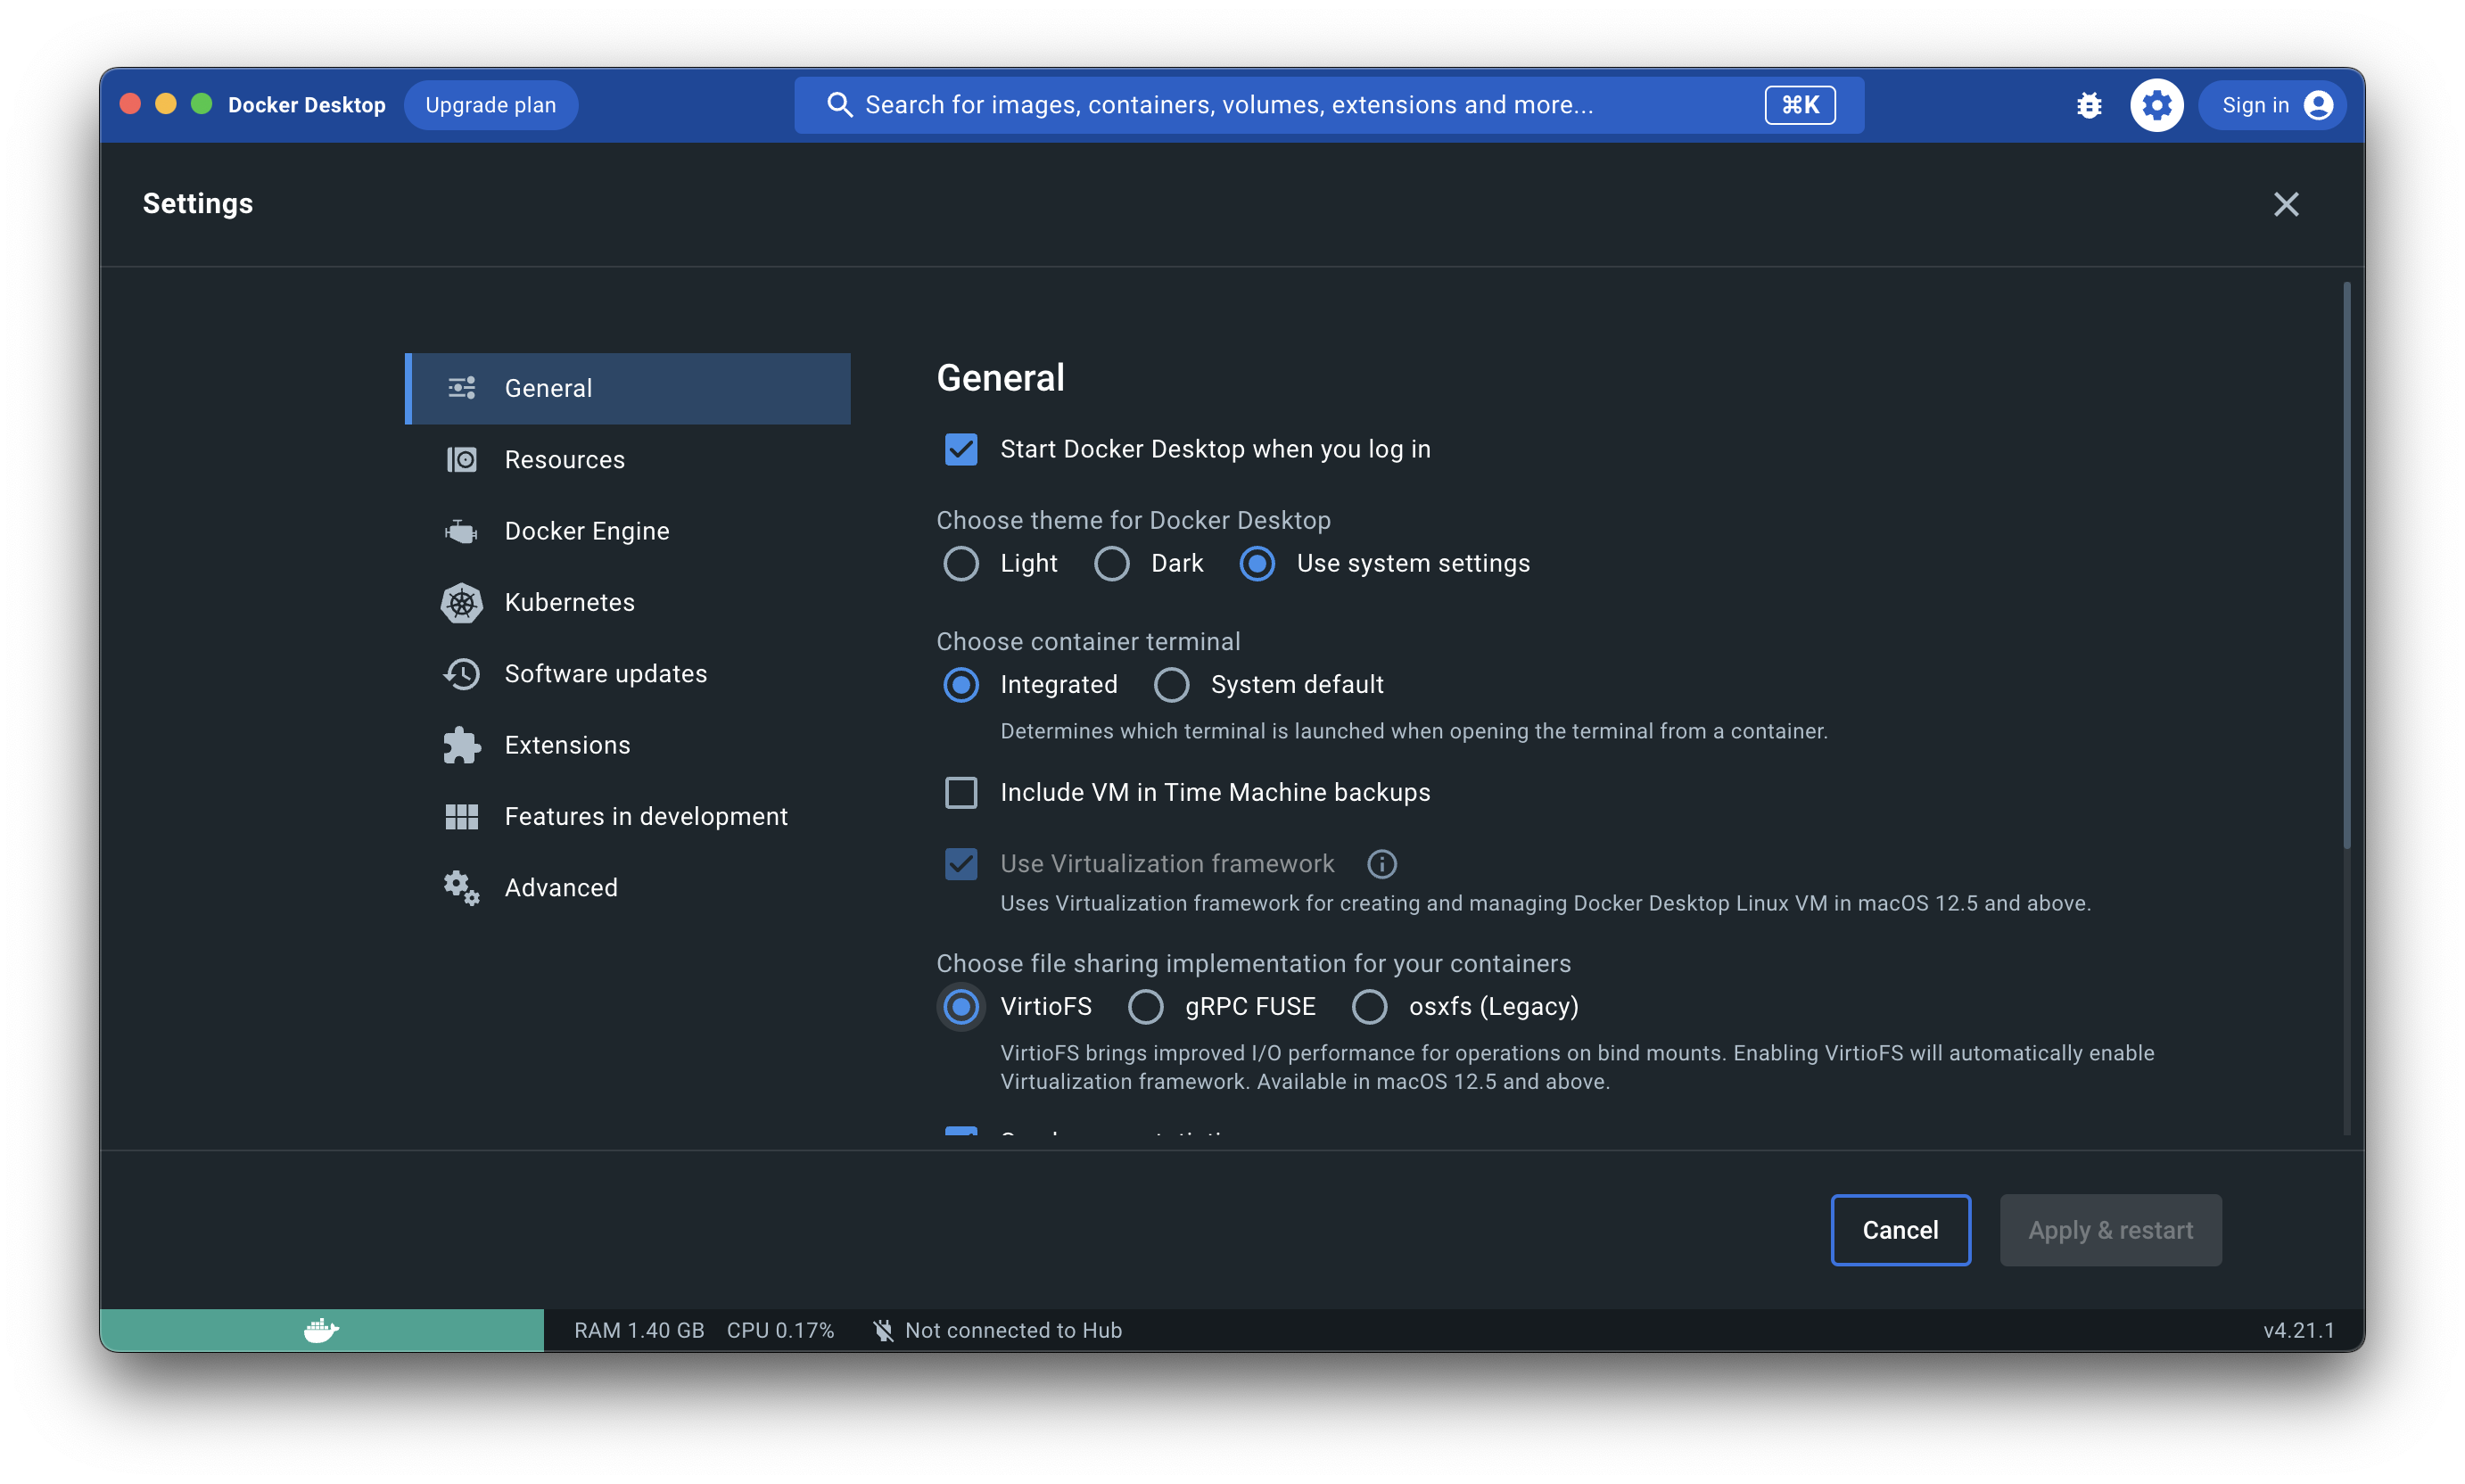Screen dimensions: 2465x1484
Task: Click the Docker Engine icon in sidebar
Action: click(x=462, y=531)
